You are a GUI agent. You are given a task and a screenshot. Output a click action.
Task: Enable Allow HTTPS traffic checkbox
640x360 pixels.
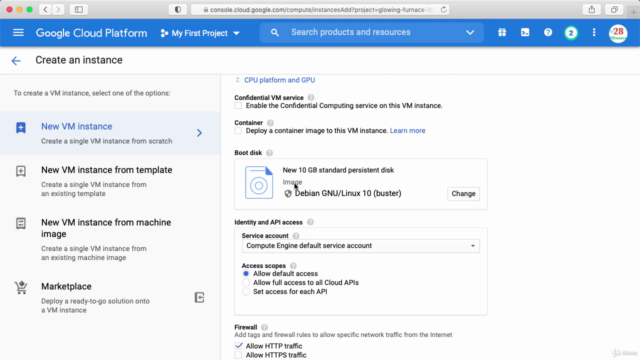pyautogui.click(x=238, y=355)
